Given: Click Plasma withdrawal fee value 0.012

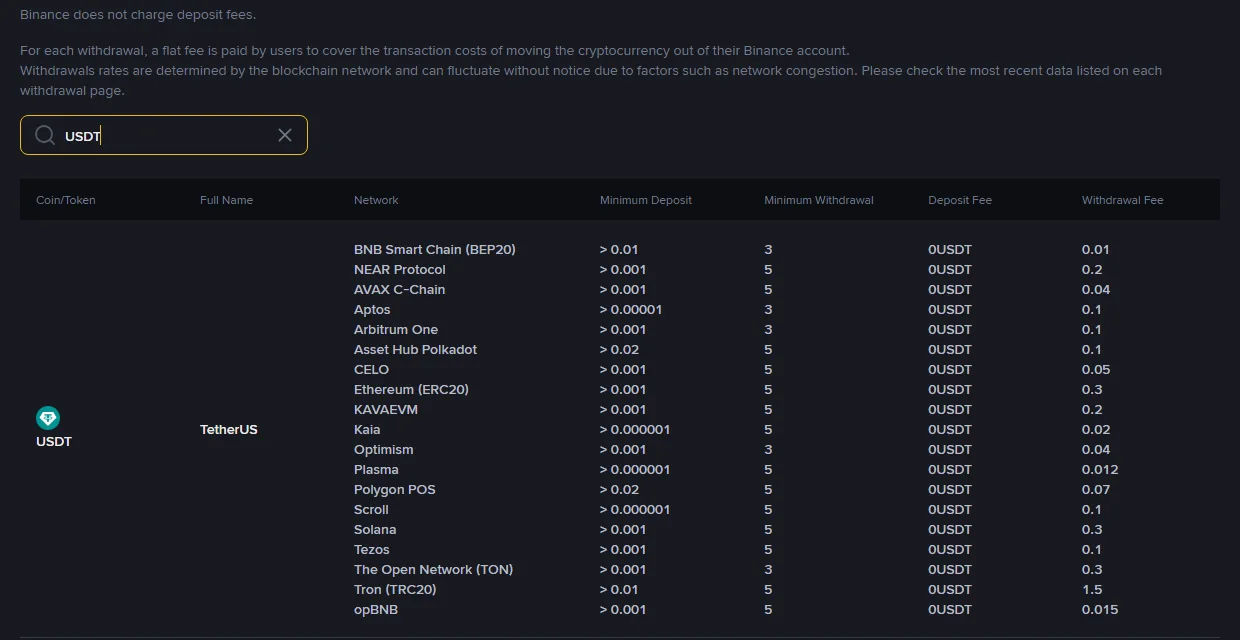Looking at the screenshot, I should pos(1100,469).
